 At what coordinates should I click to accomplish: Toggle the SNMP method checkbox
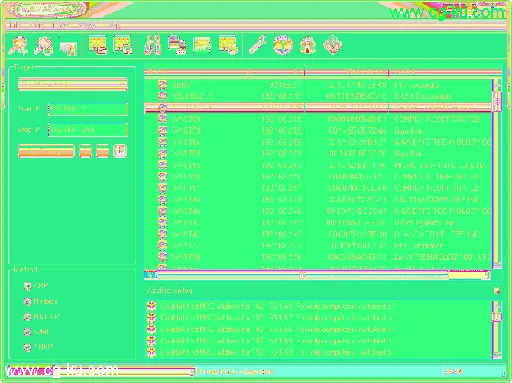pyautogui.click(x=27, y=347)
